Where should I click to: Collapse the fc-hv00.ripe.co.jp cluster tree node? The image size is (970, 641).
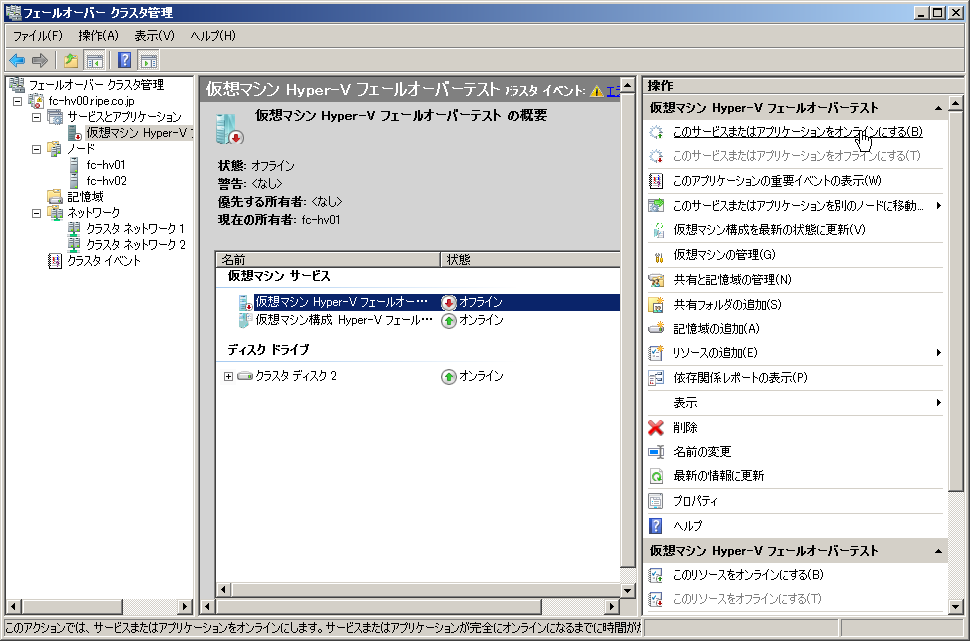(17, 101)
